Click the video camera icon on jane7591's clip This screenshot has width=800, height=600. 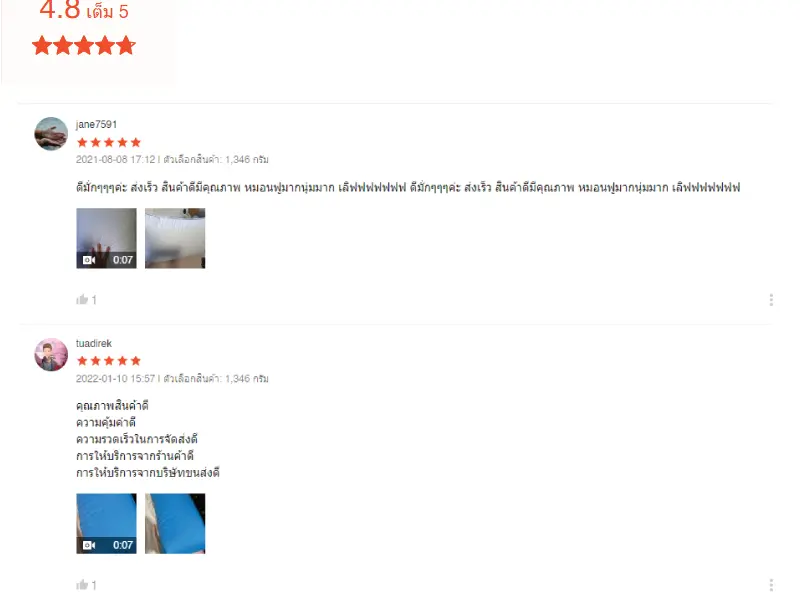pyautogui.click(x=89, y=260)
